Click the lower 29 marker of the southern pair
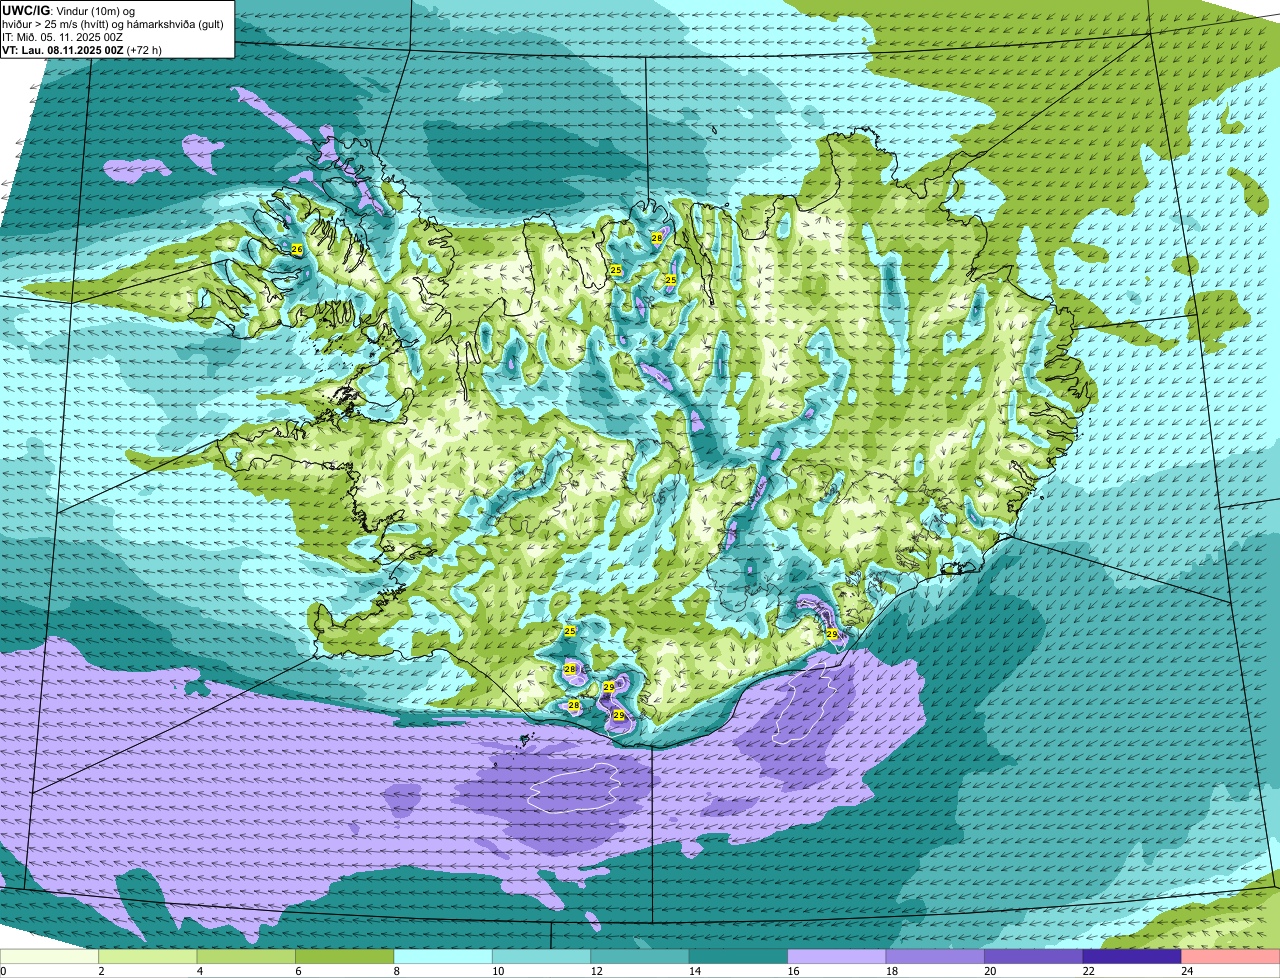1280x978 pixels. click(x=619, y=716)
